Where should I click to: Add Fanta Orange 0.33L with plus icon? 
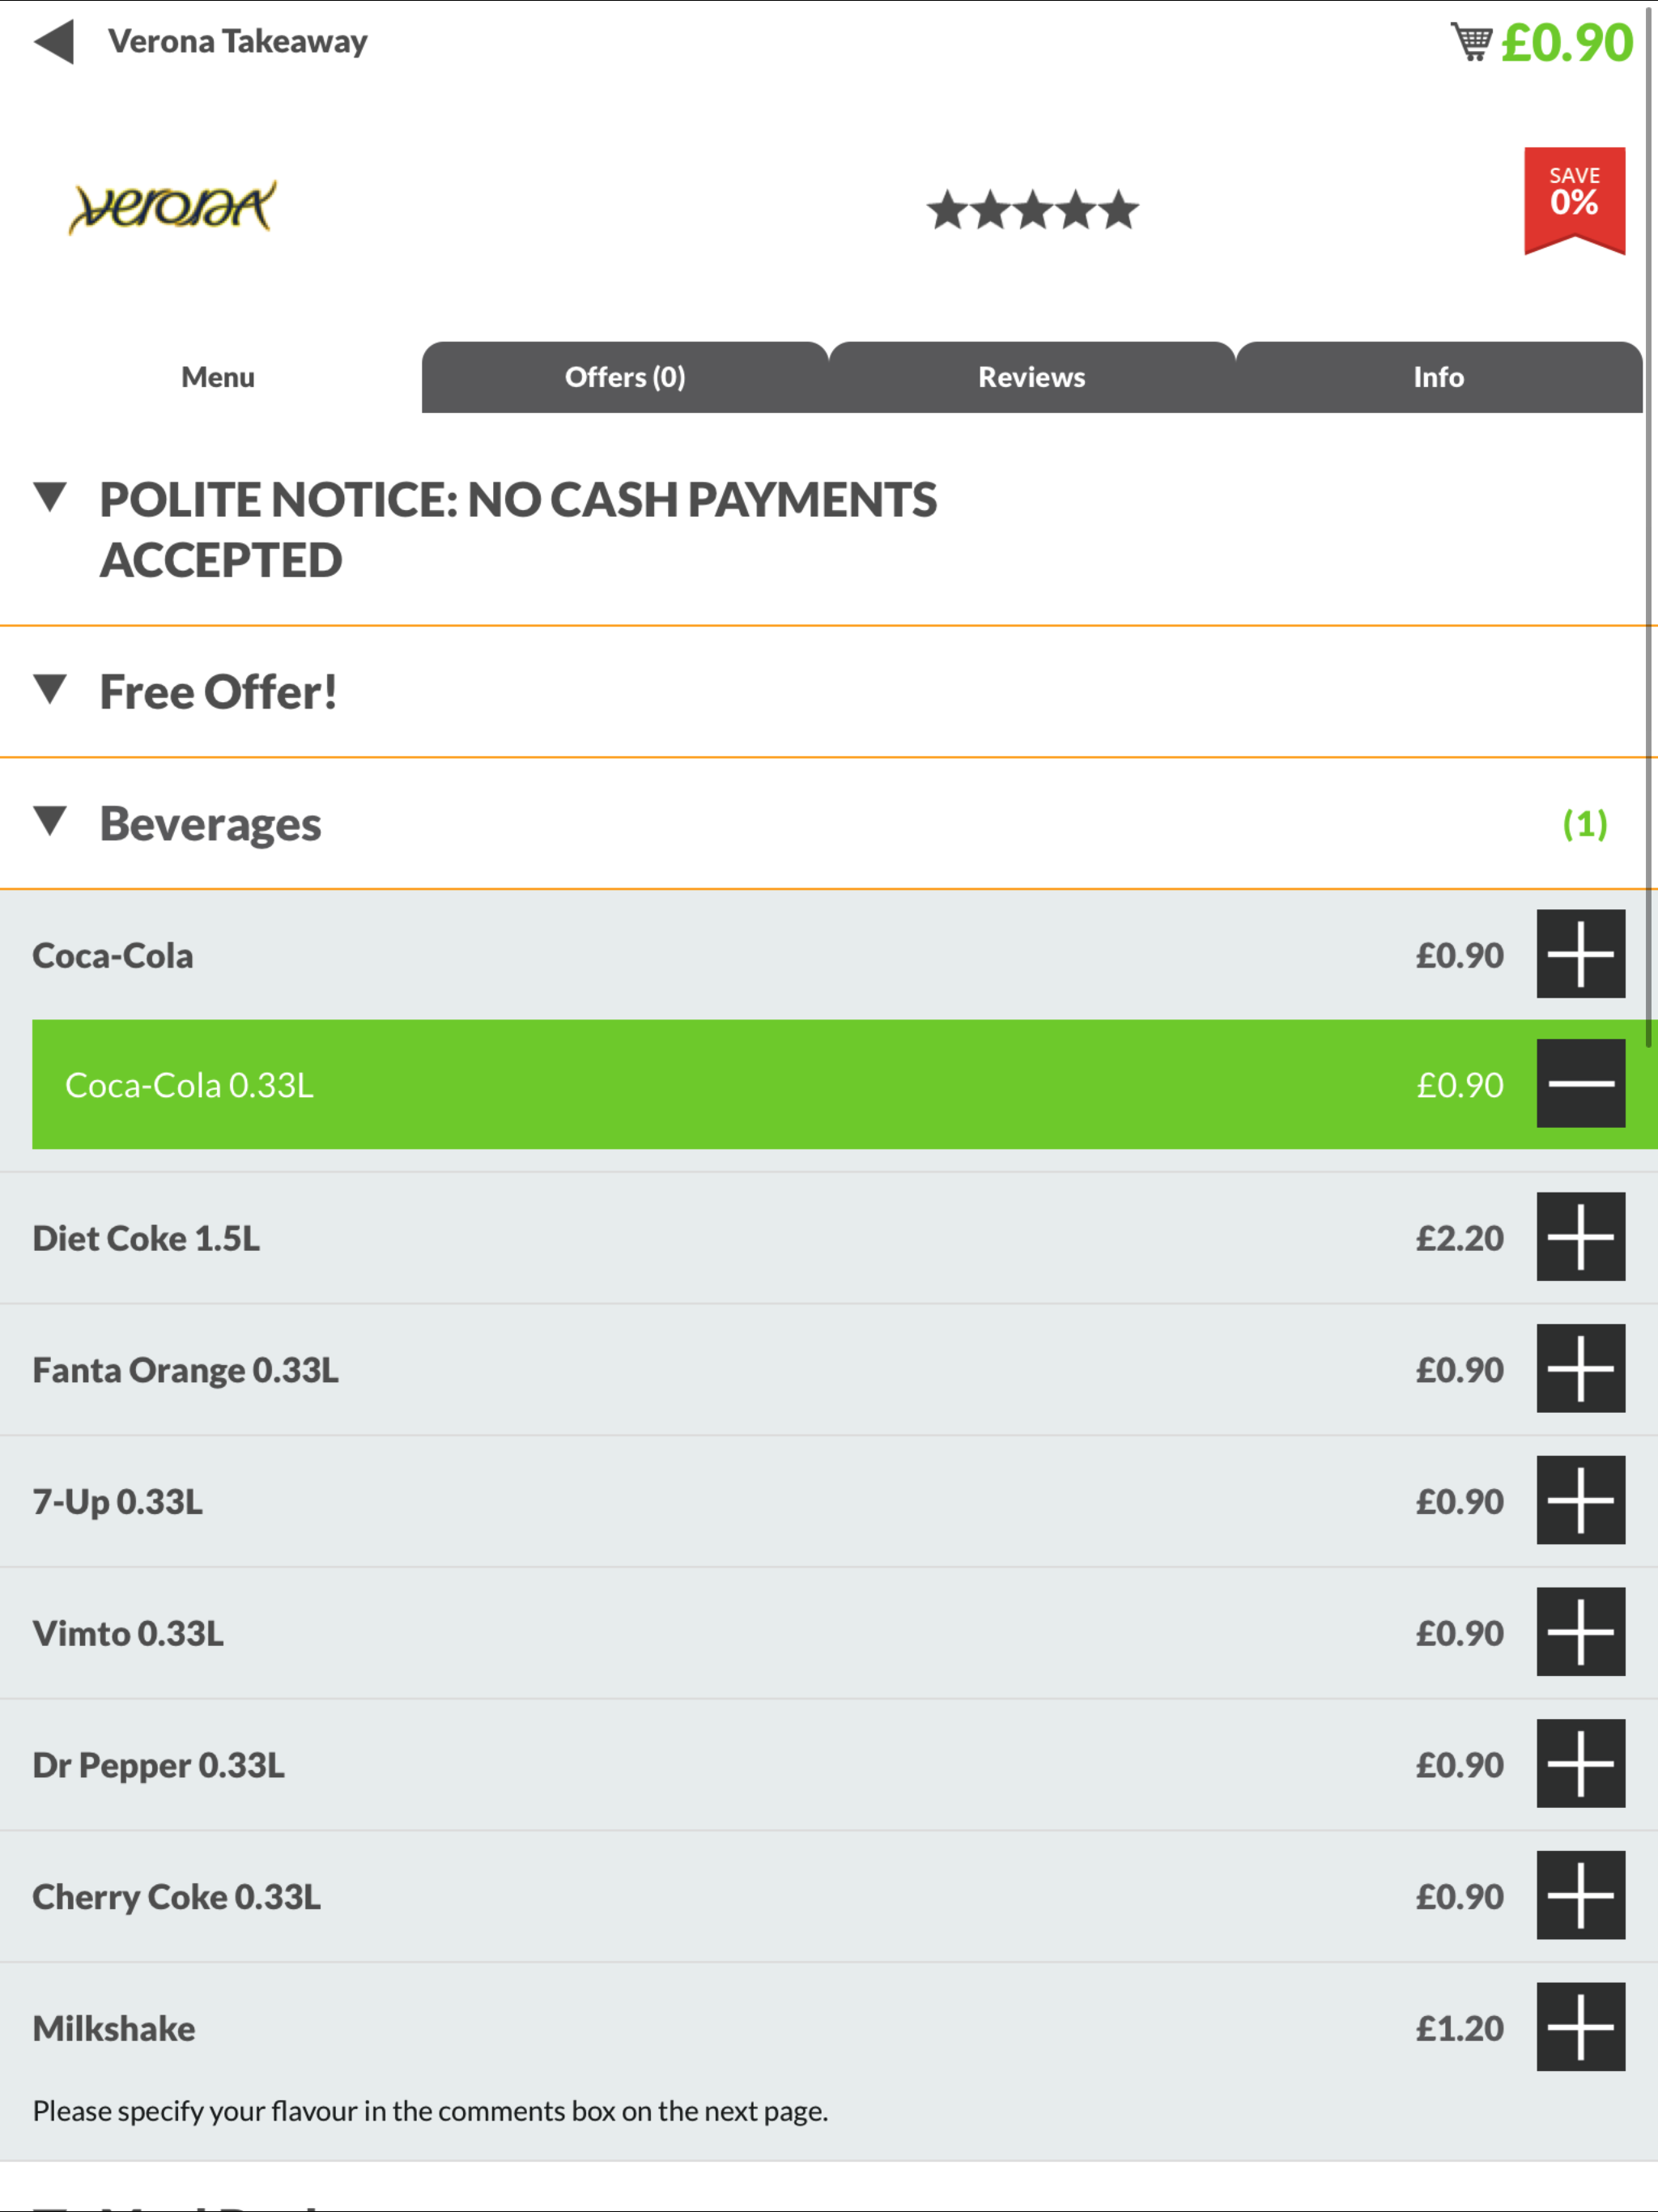(1580, 1369)
